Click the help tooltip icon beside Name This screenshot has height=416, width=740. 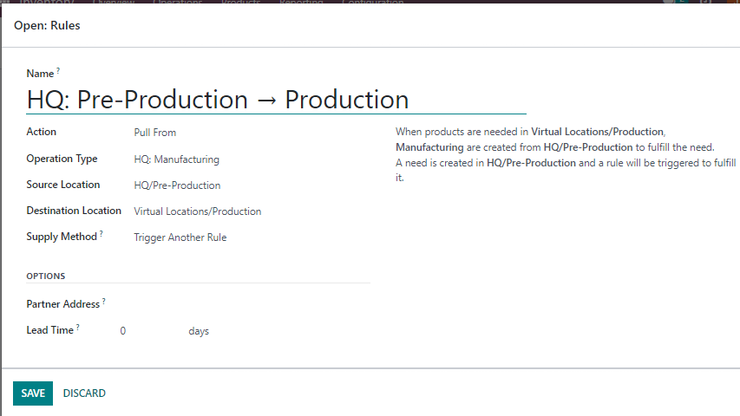click(58, 70)
